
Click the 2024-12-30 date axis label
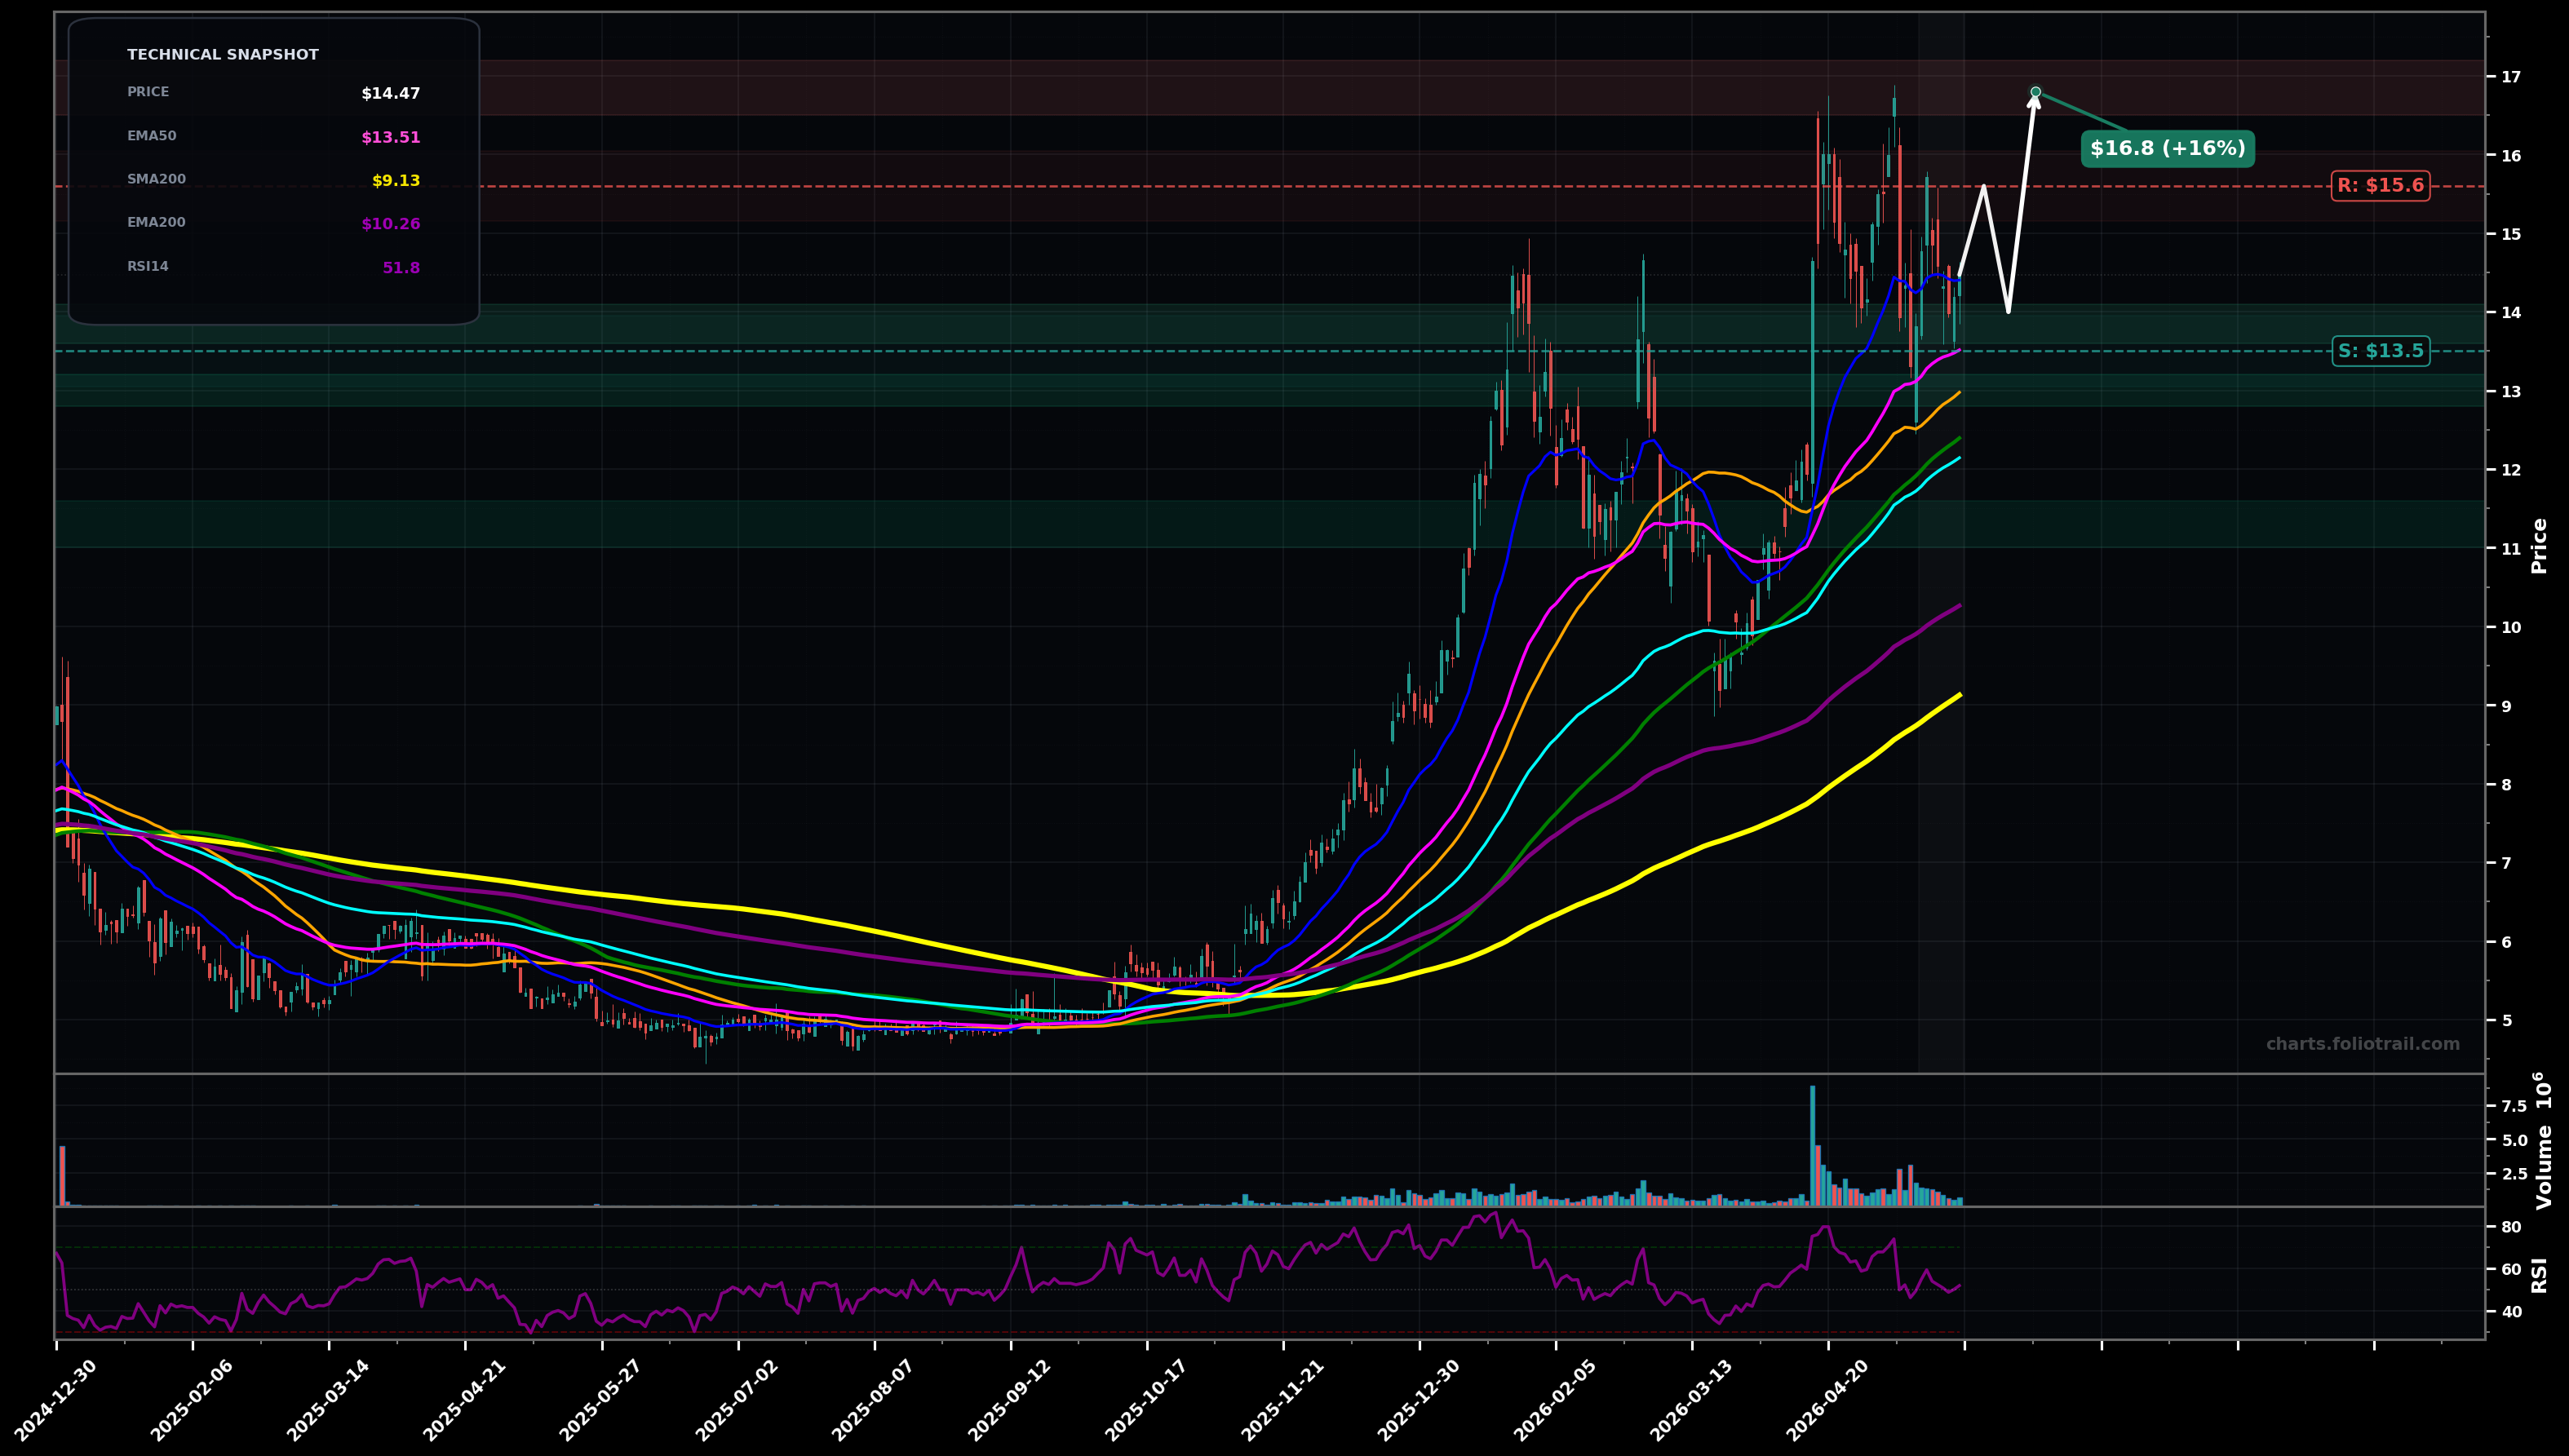coord(56,1400)
